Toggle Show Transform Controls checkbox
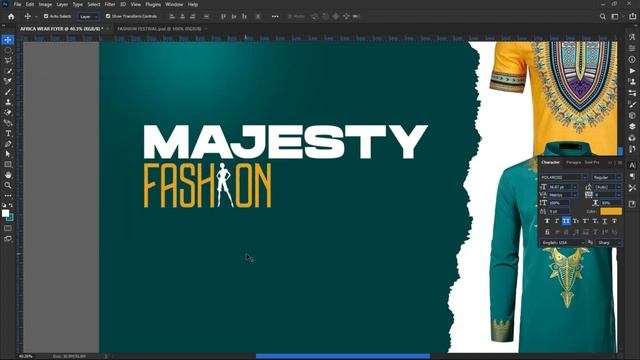Screen dimensions: 640x360 click(108, 16)
